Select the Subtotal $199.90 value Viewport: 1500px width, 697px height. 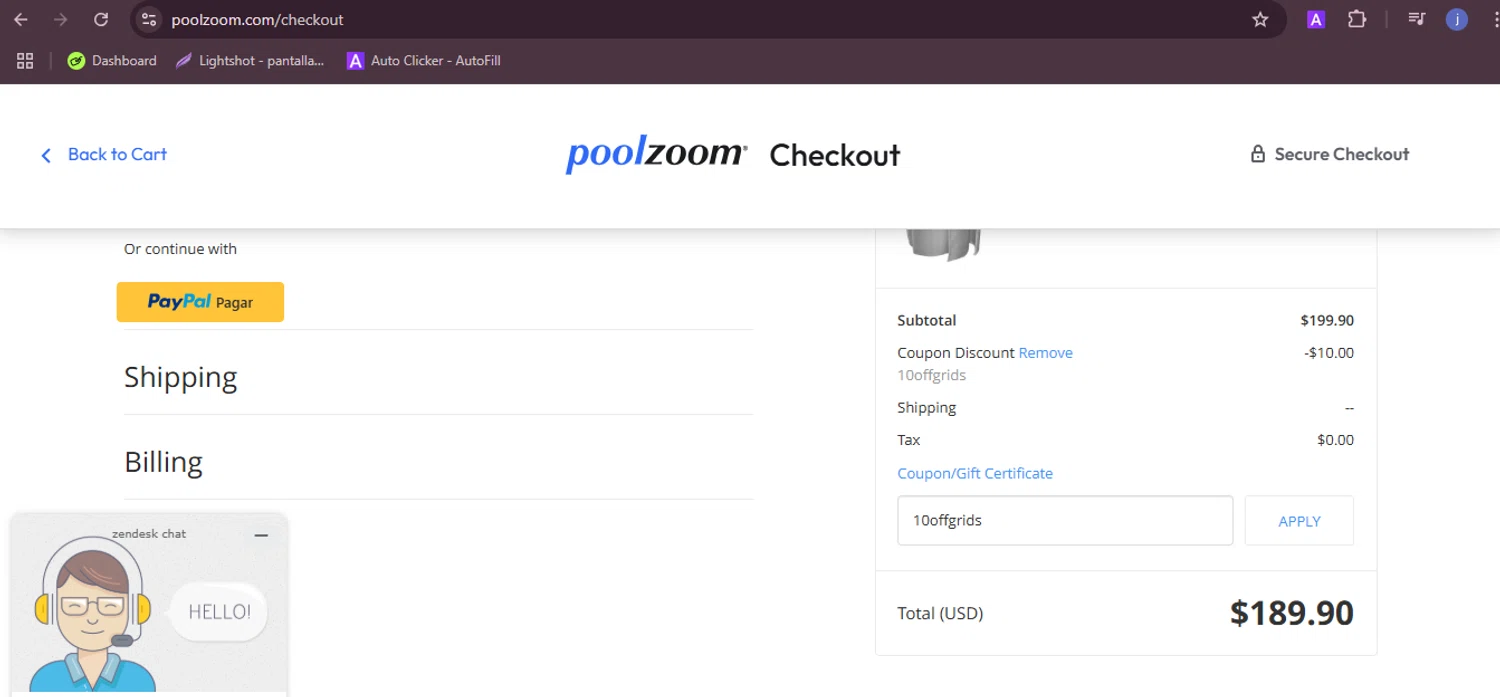click(x=1327, y=321)
